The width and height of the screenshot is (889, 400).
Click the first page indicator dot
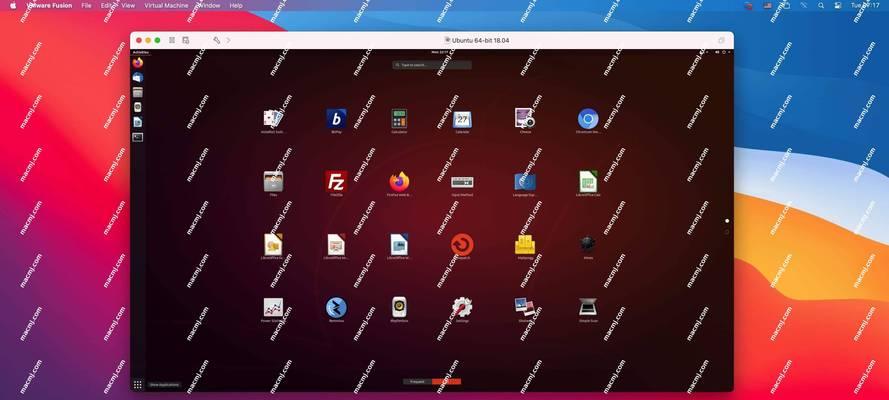pyautogui.click(x=727, y=221)
